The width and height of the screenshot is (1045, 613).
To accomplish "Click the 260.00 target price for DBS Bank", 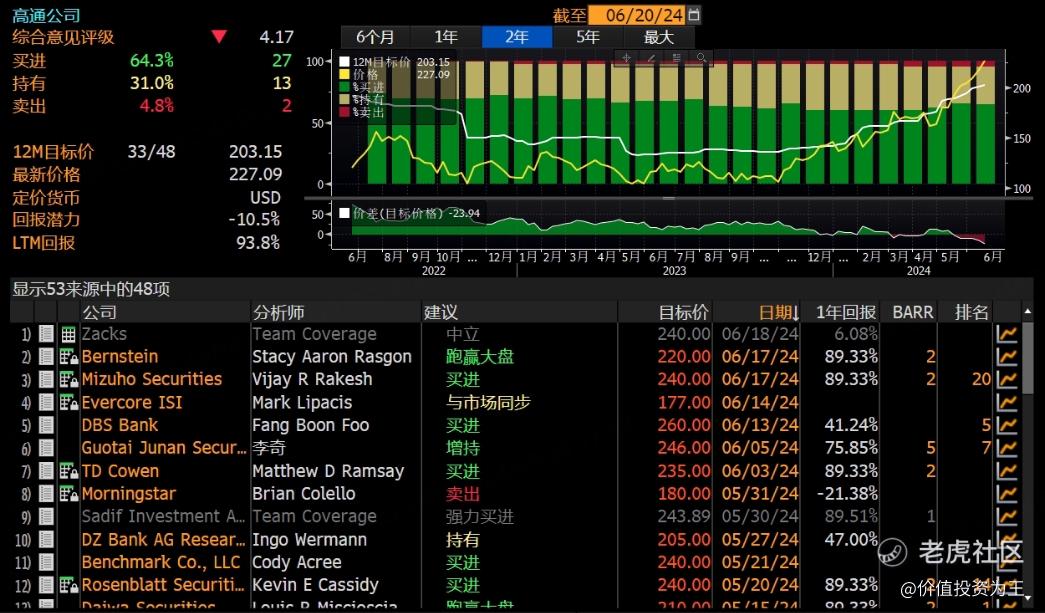I will point(684,425).
